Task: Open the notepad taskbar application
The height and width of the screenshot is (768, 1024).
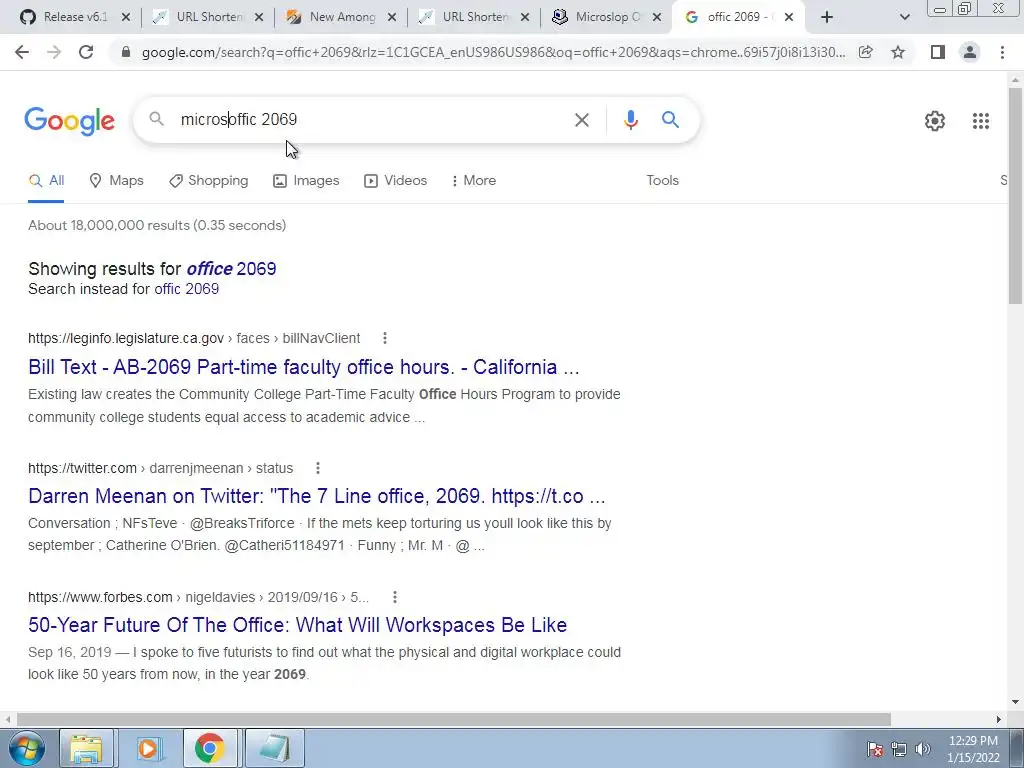Action: pos(274,748)
